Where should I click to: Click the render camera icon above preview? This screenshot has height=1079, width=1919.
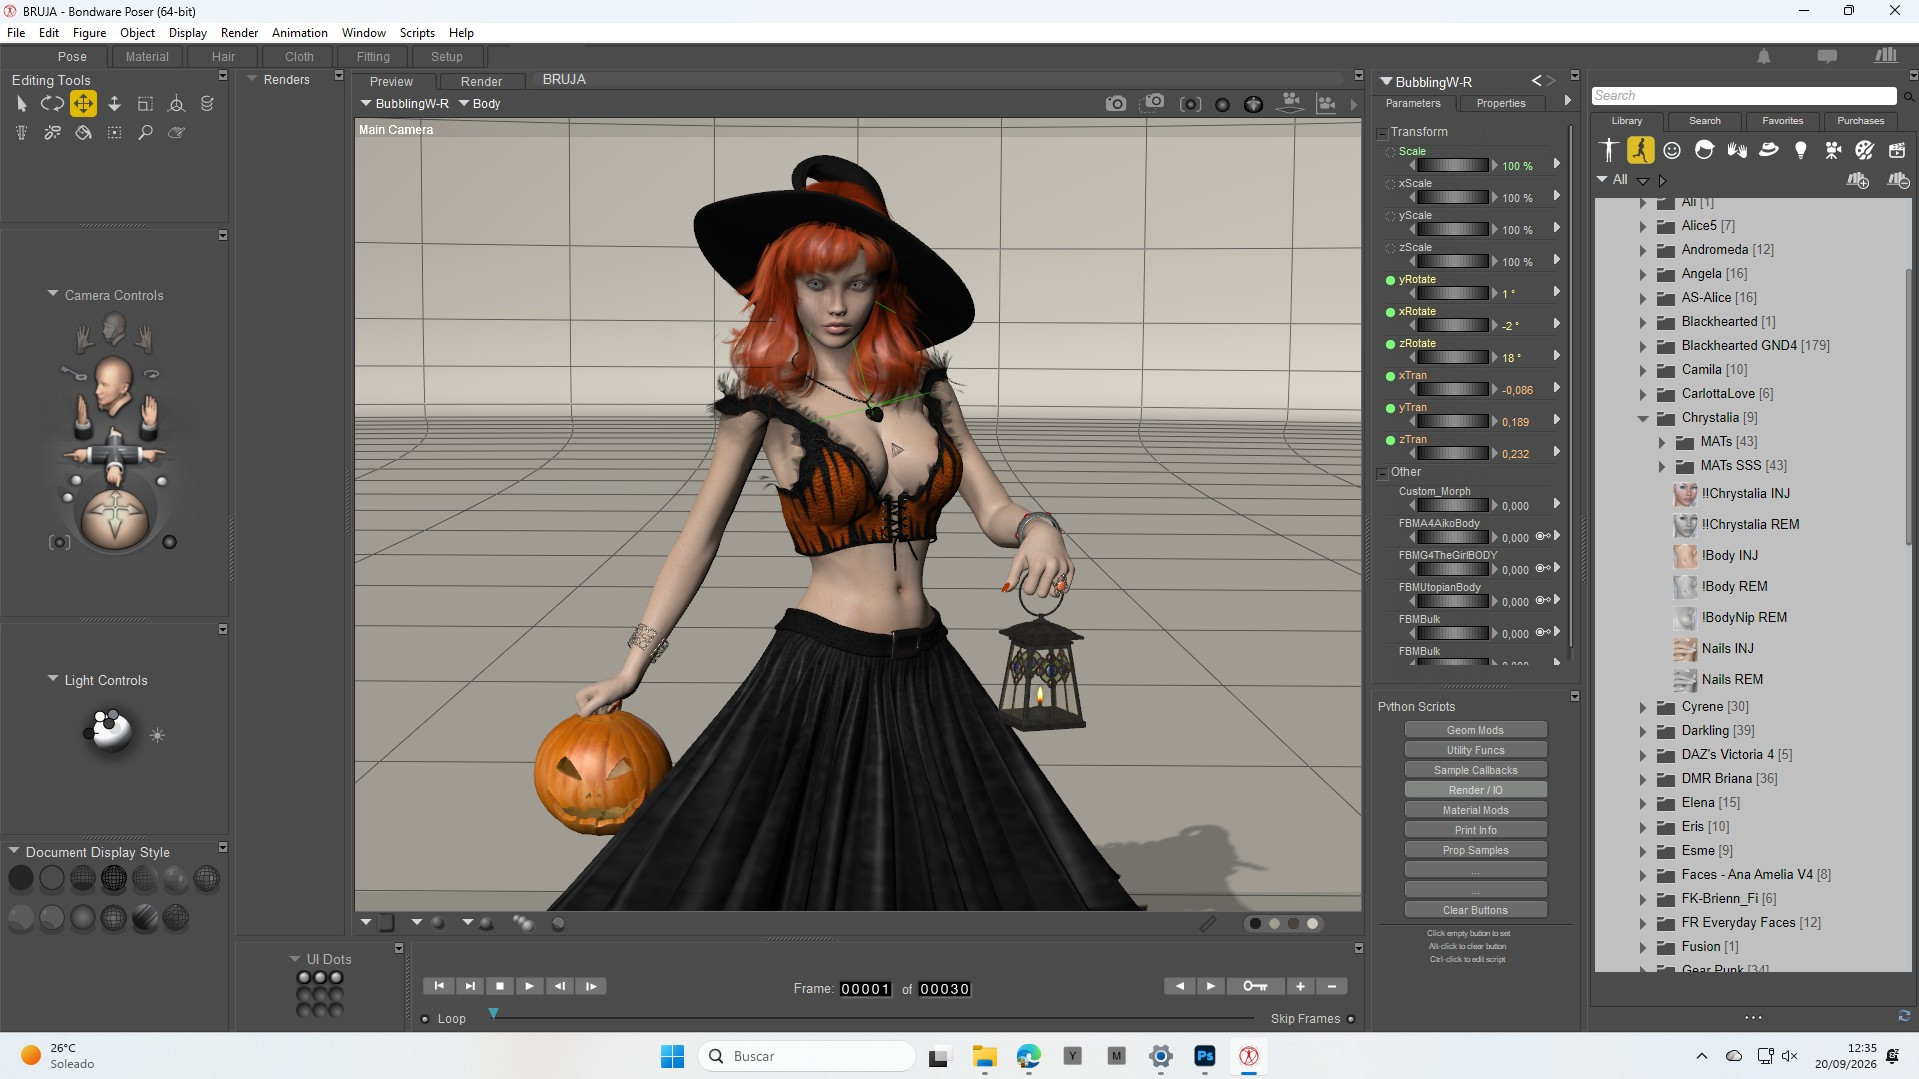pos(1115,103)
